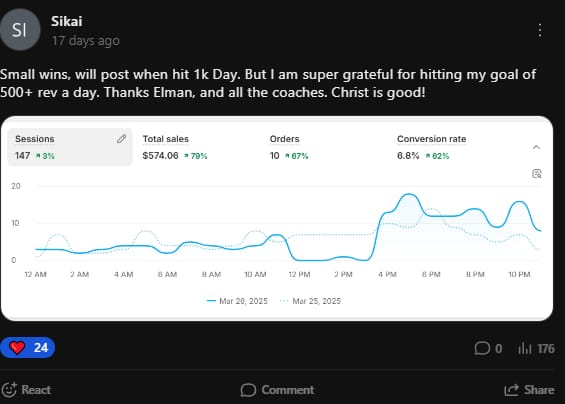This screenshot has height=404, width=565.
Task: Click the 6.8% conversion rate value
Action: click(x=408, y=156)
